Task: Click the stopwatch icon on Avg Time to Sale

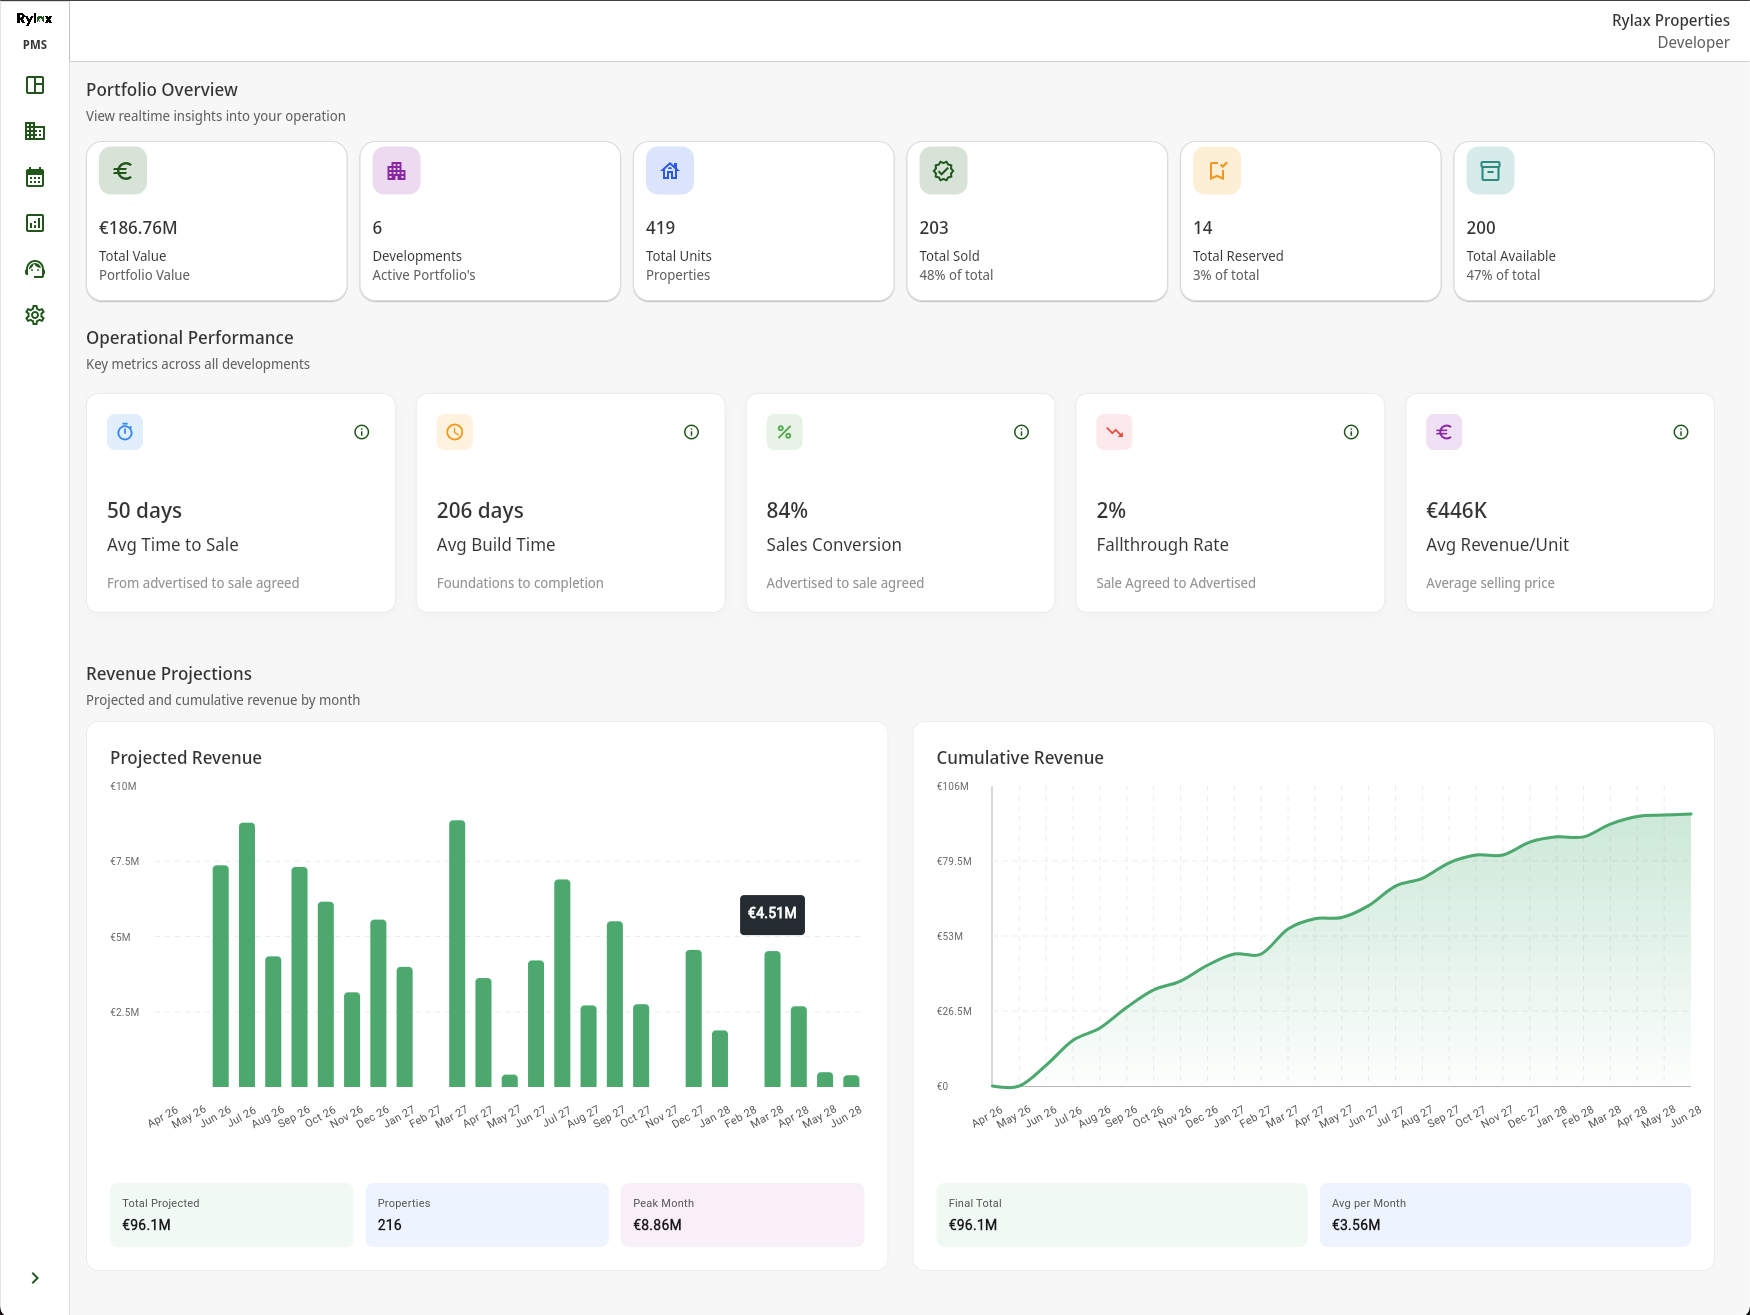Action: pos(125,432)
